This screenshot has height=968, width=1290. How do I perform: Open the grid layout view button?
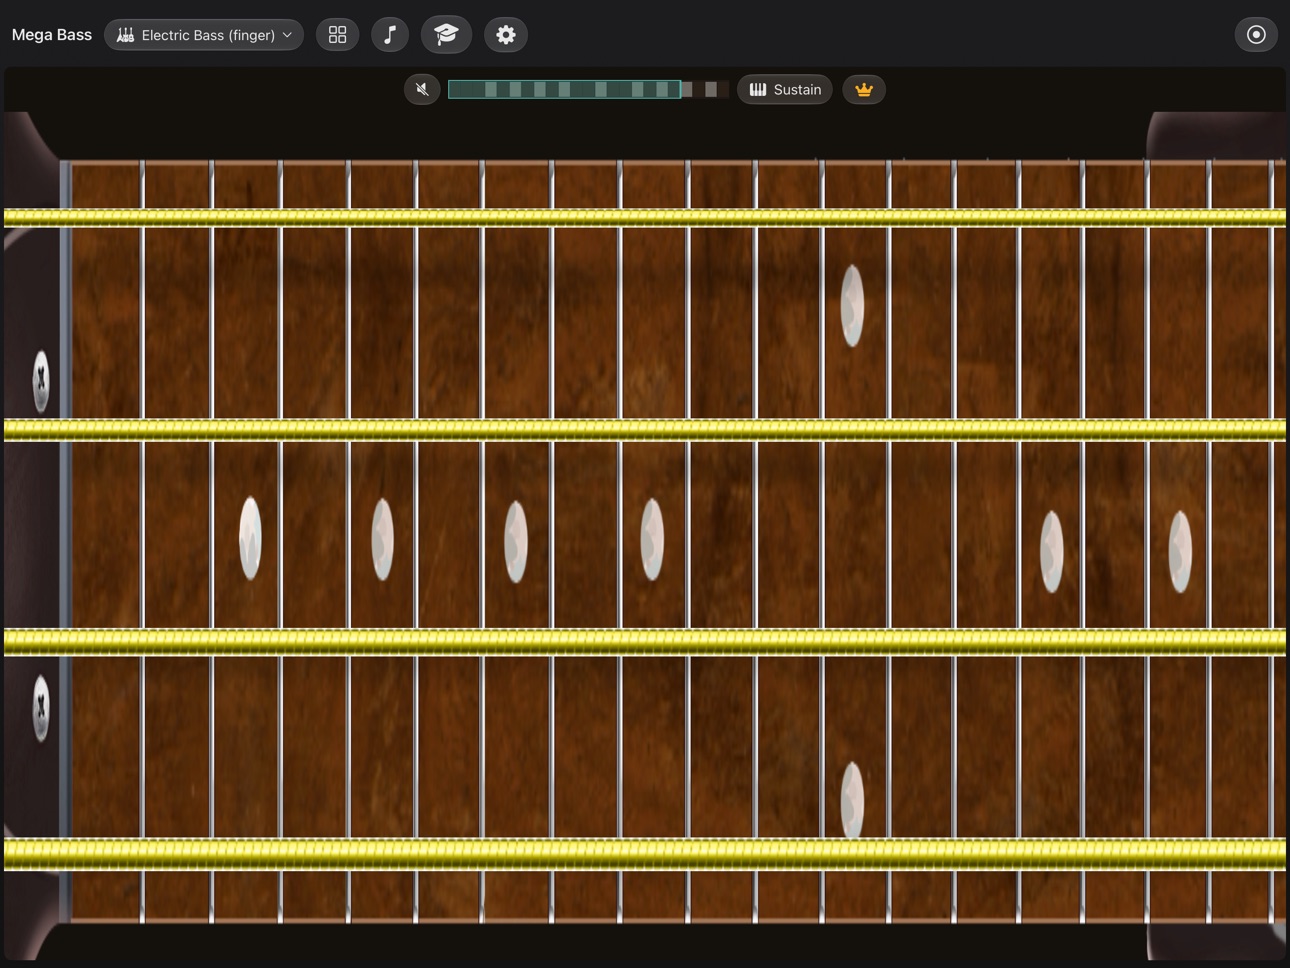tap(338, 35)
